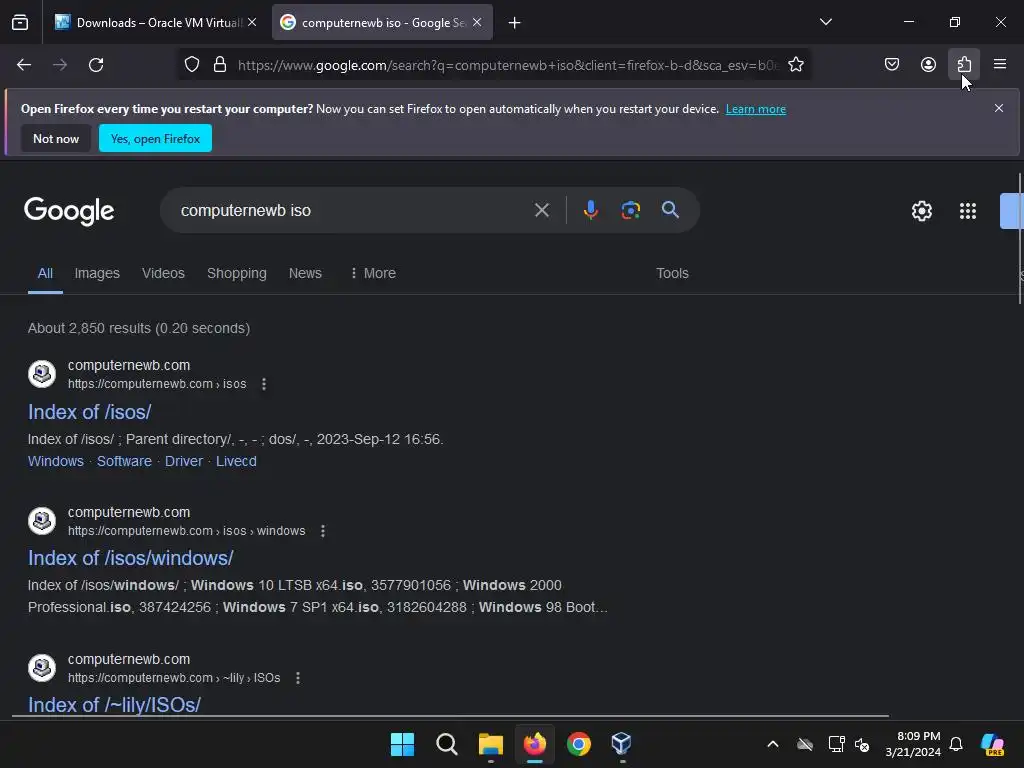Screen dimensions: 1024x768
Task: Open options for isos › windows result
Action: click(x=323, y=531)
